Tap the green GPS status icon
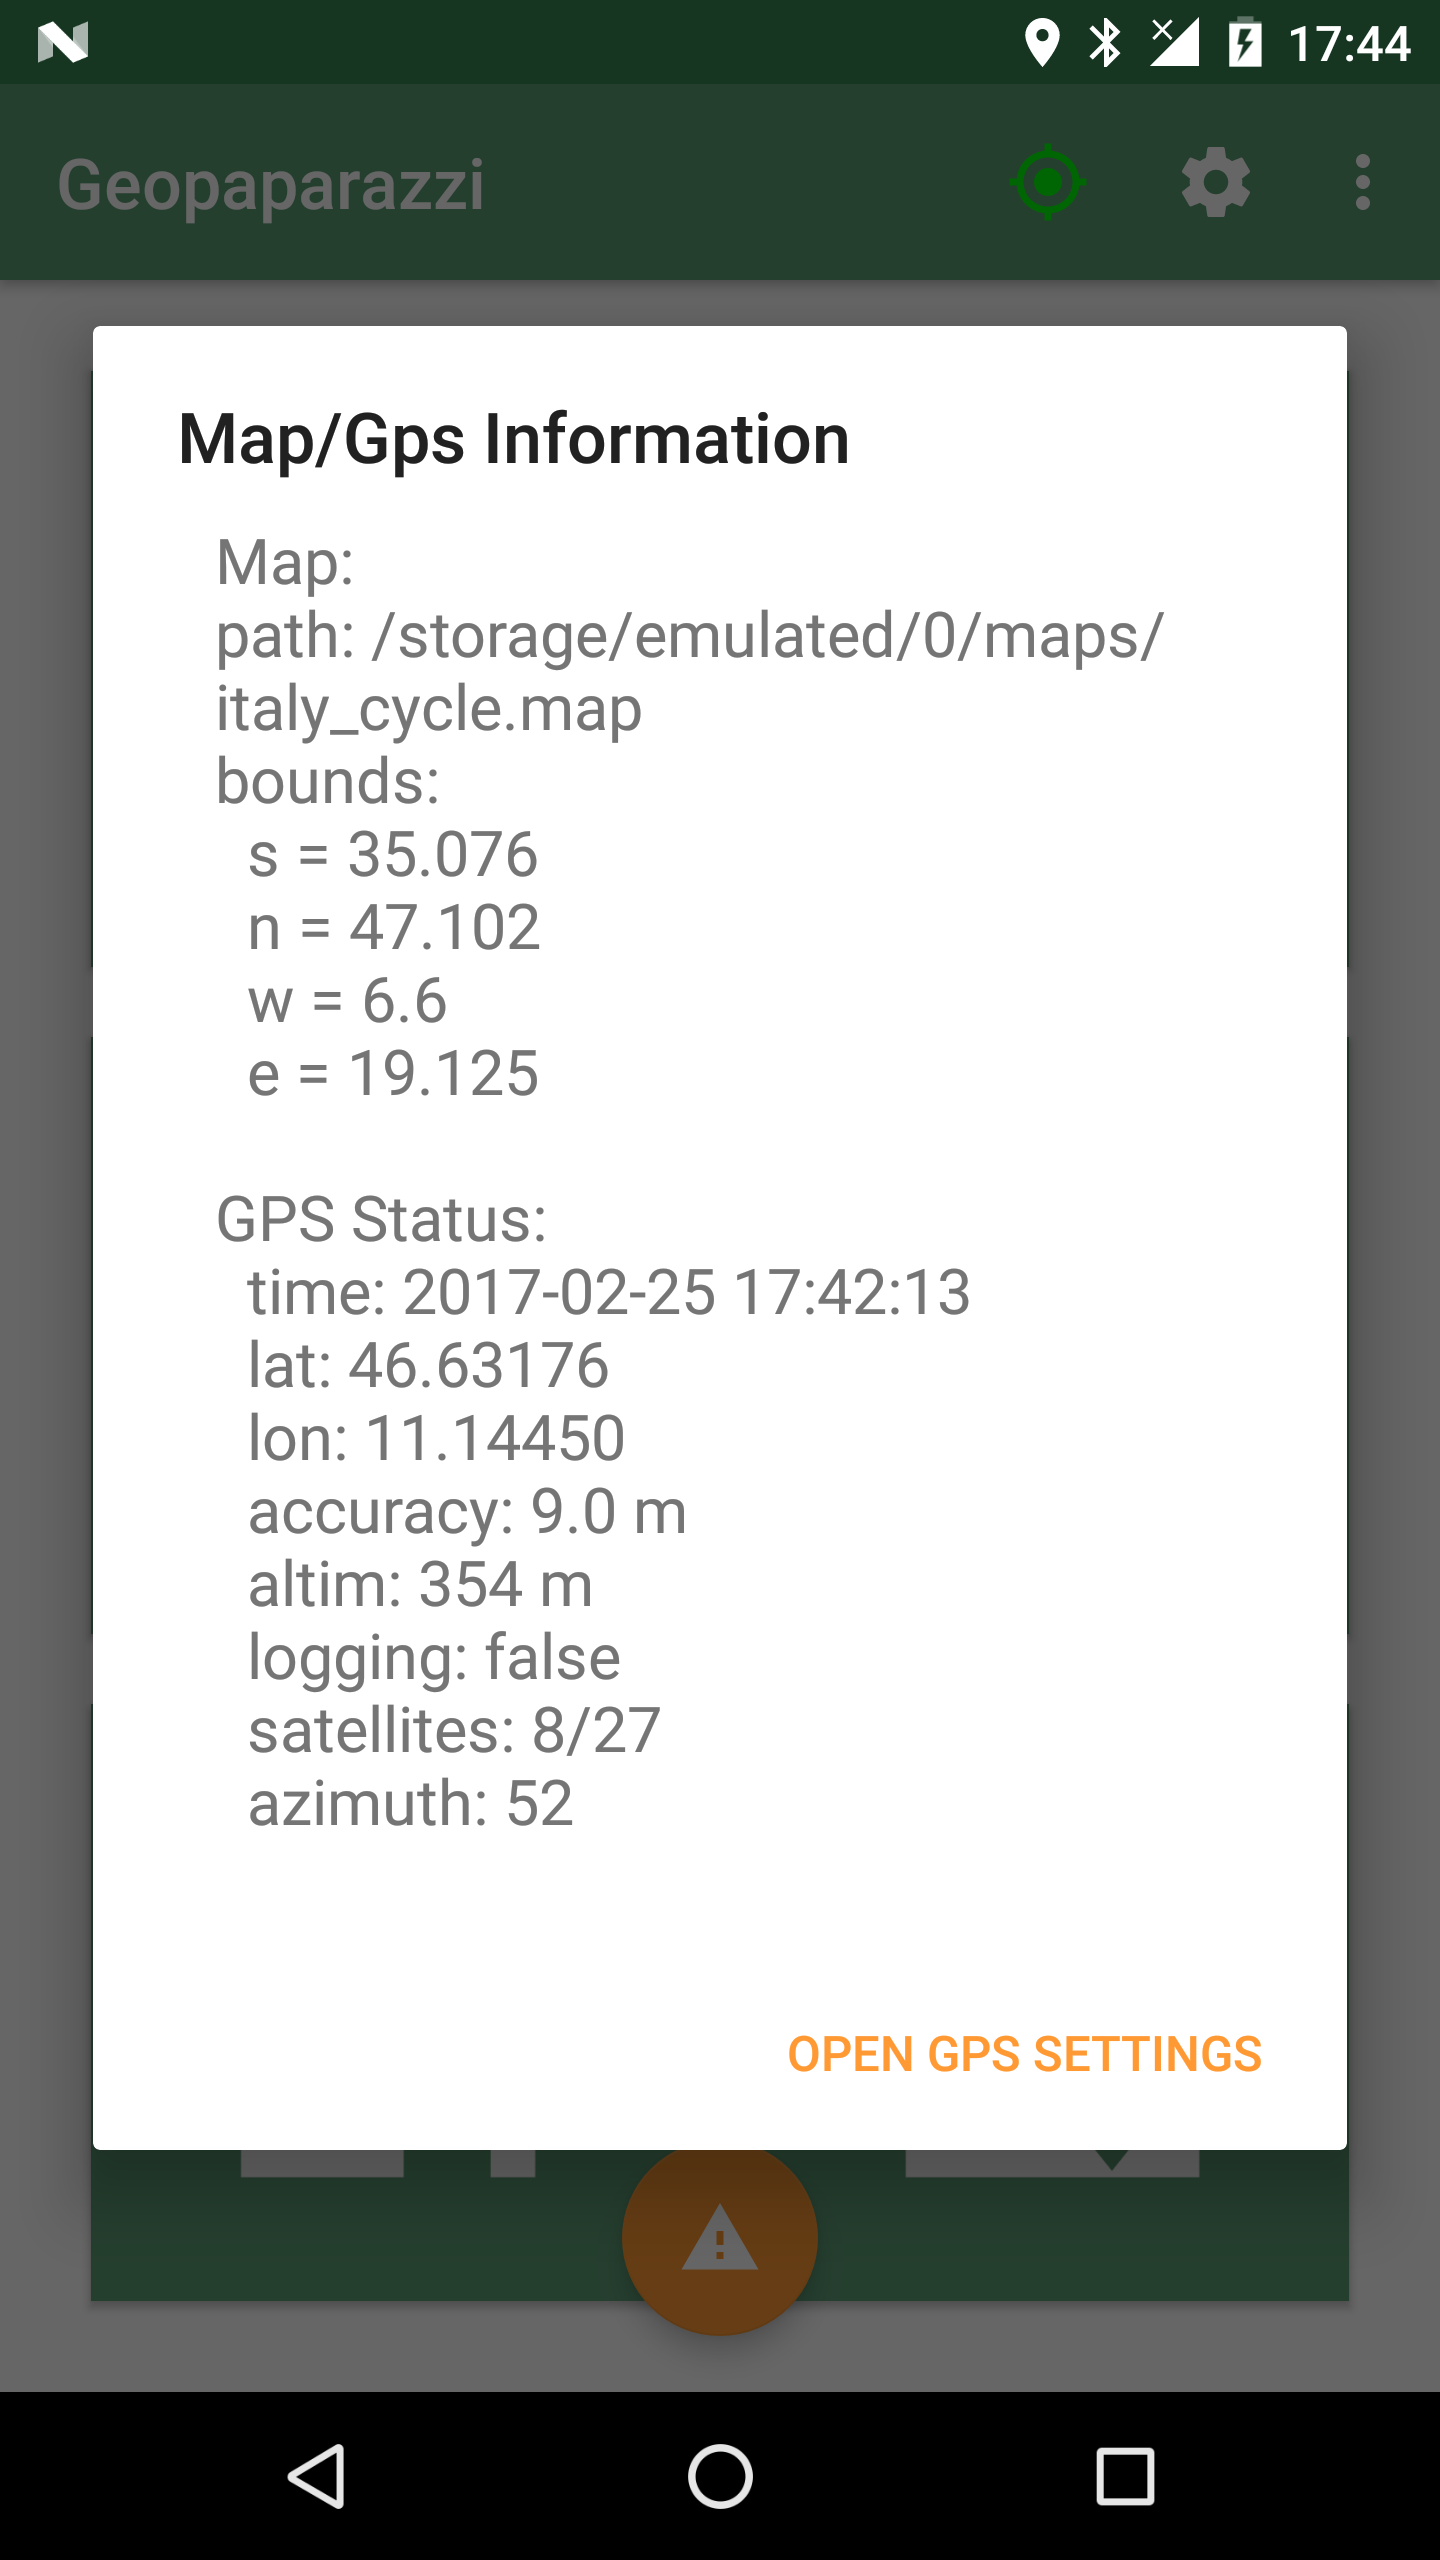1440x2560 pixels. 1048,183
